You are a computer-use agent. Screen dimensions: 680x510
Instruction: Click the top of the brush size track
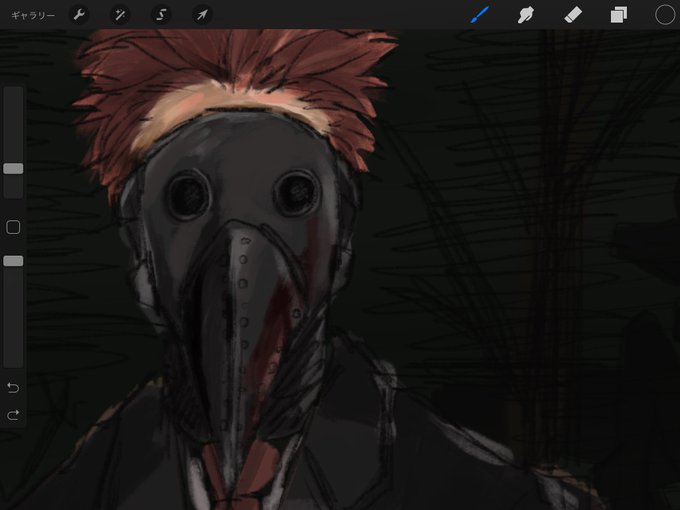click(13, 92)
